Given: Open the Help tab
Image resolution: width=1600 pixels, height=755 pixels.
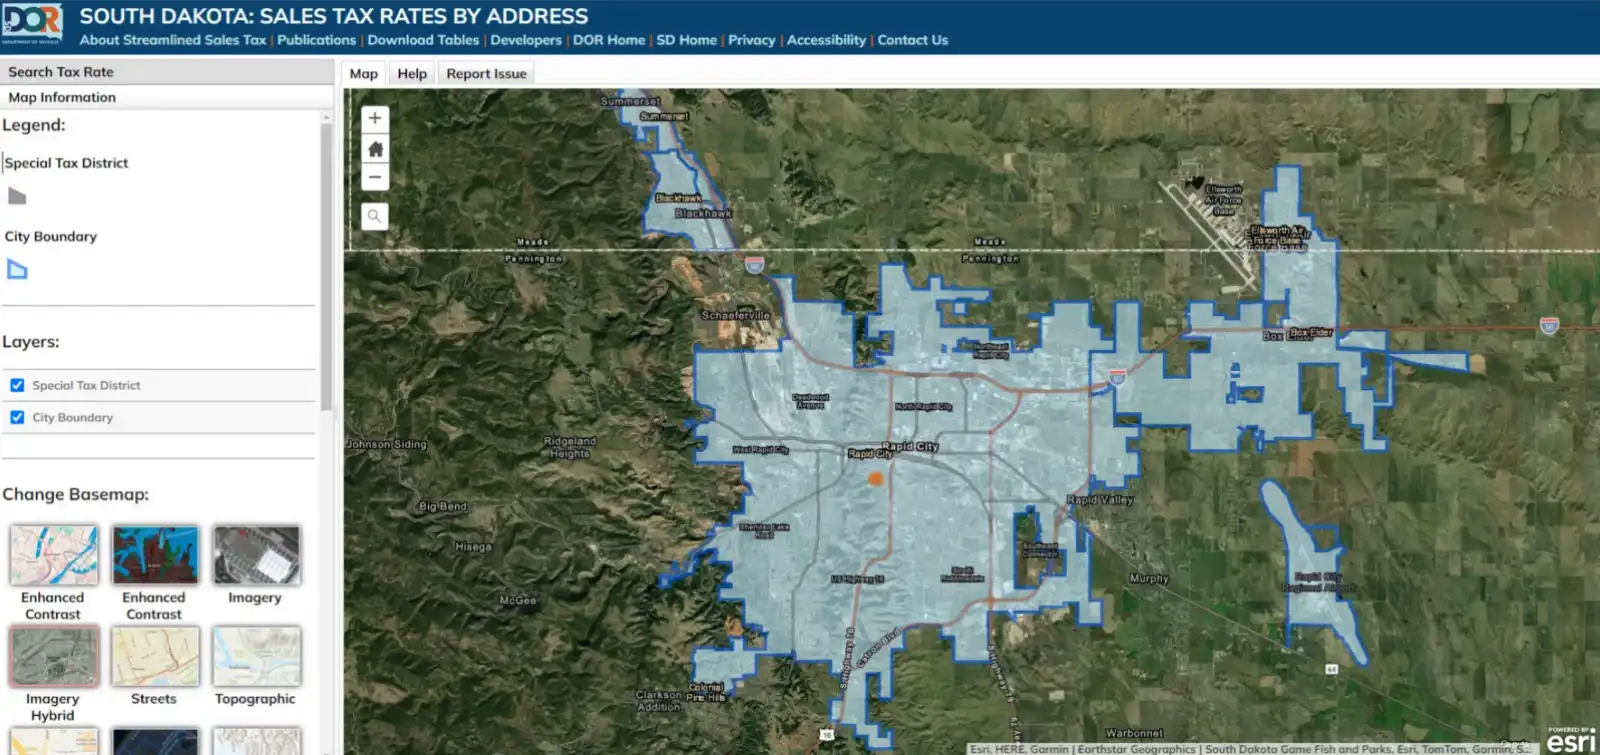Looking at the screenshot, I should [412, 73].
